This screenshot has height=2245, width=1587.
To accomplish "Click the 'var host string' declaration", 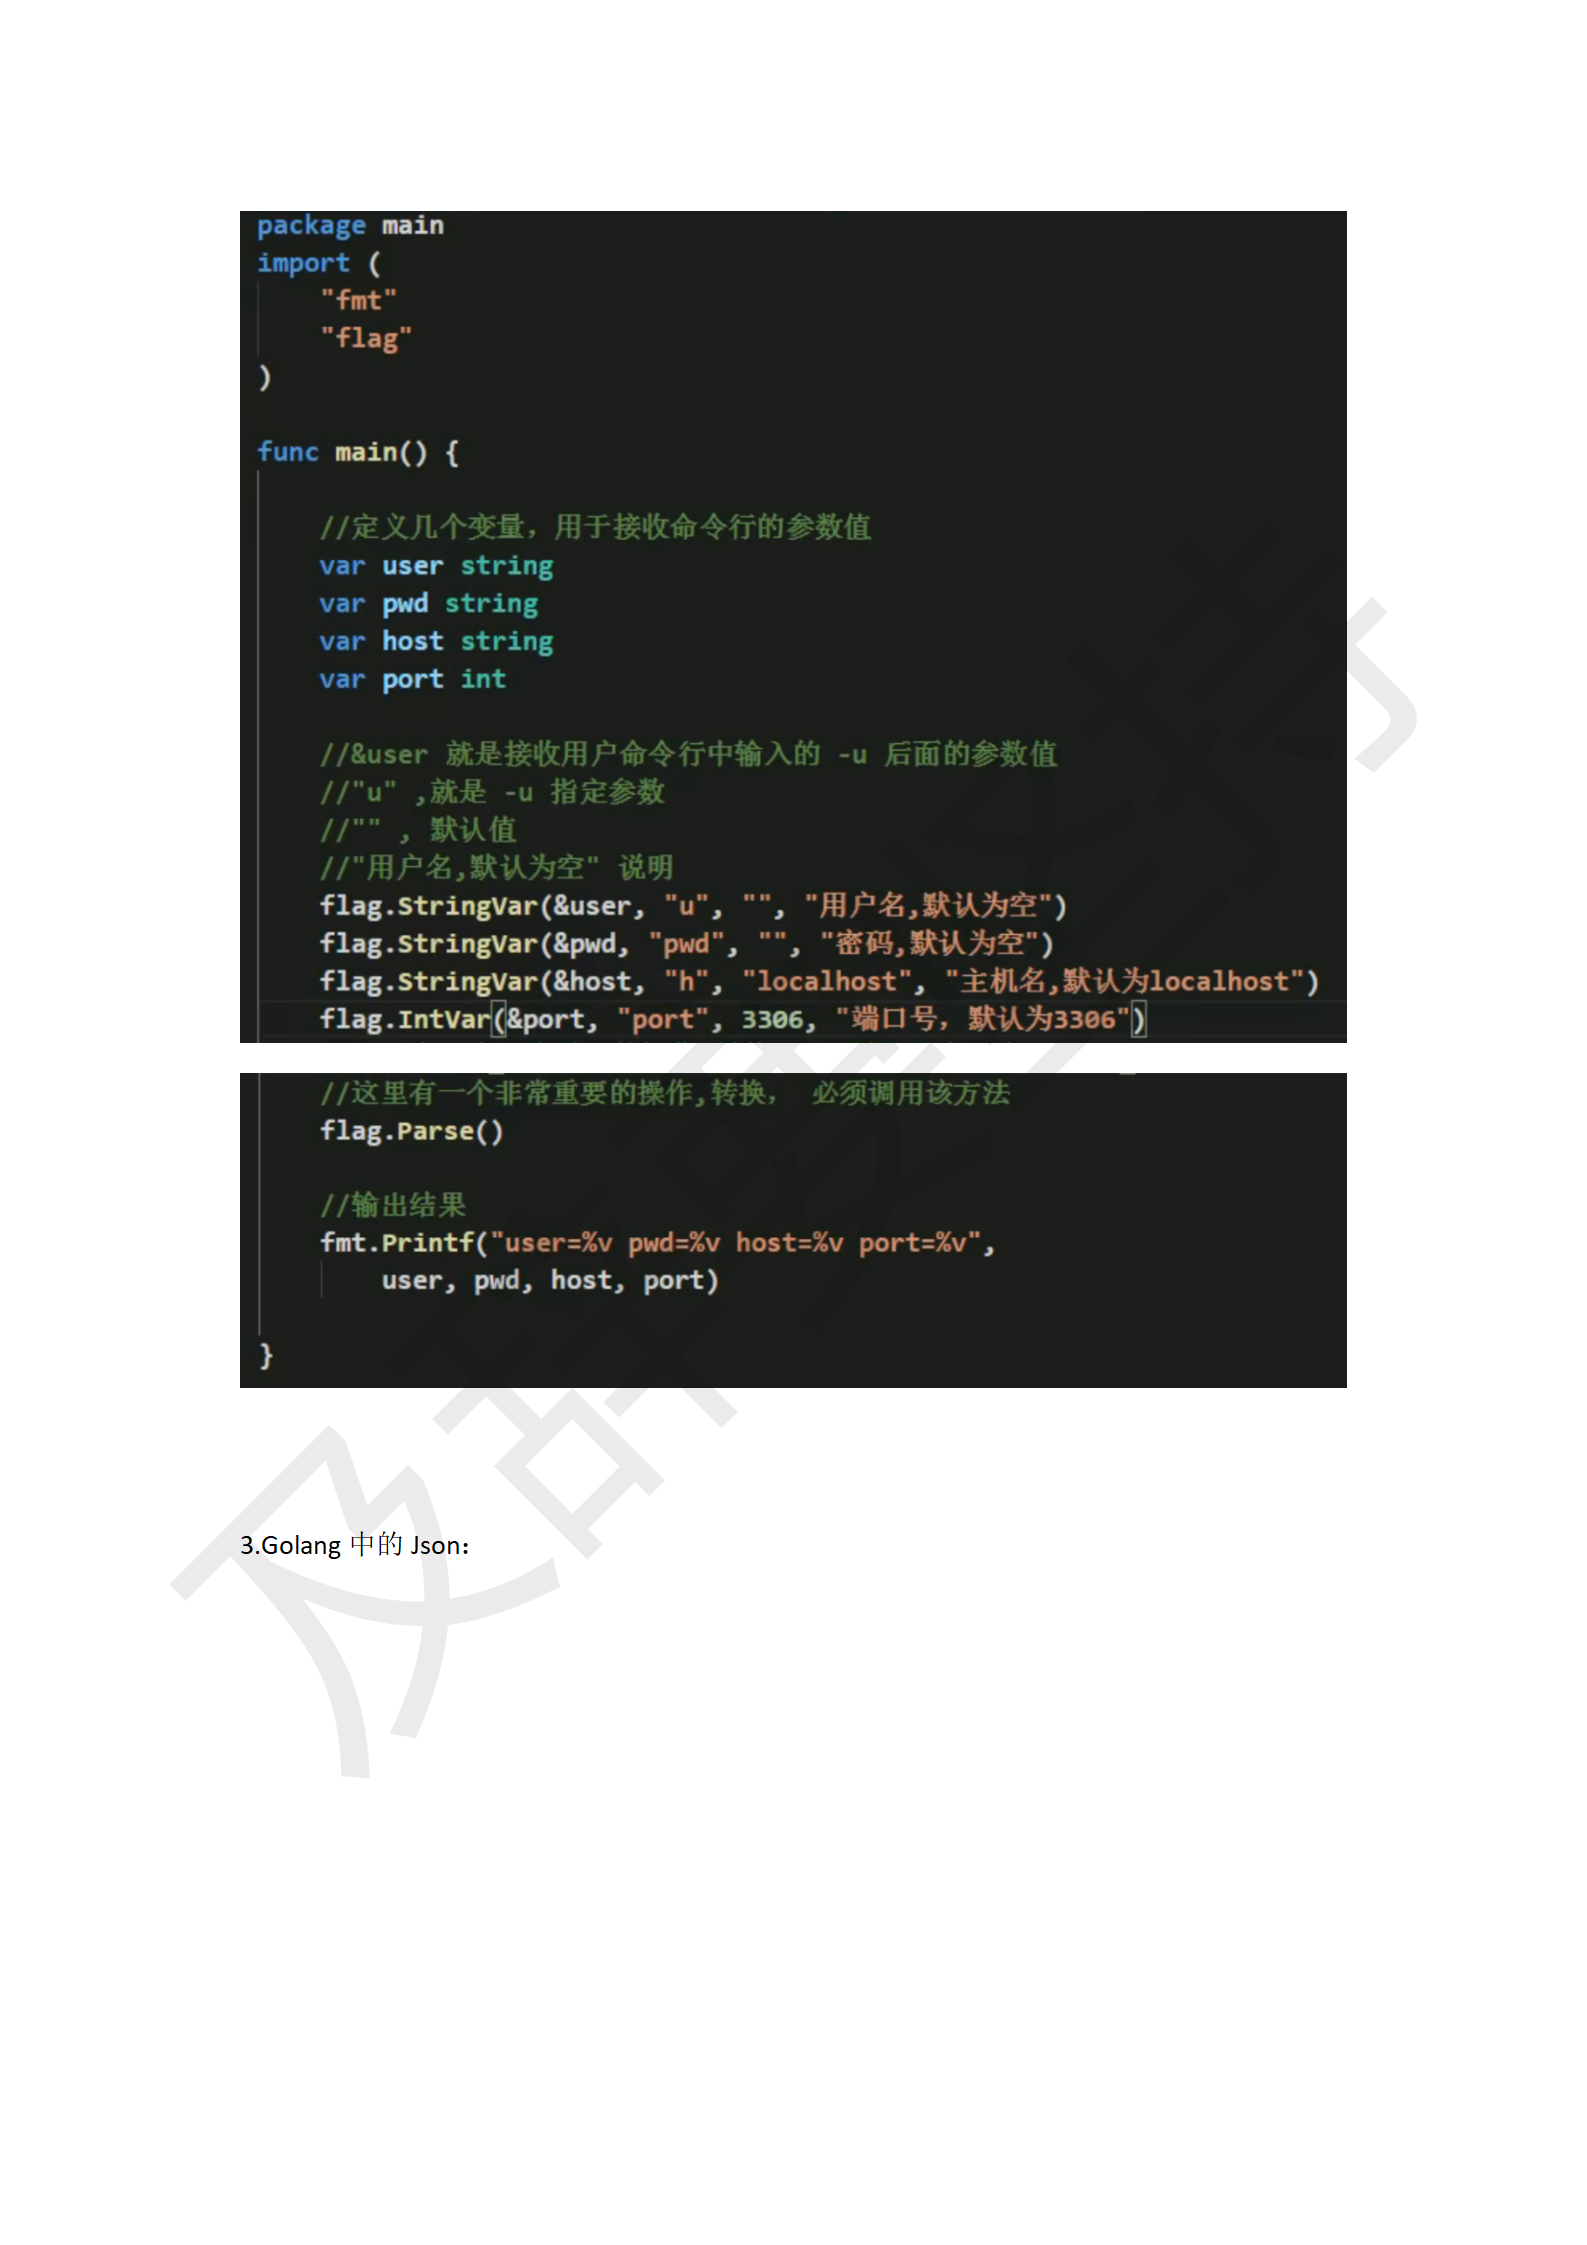I will [x=436, y=642].
